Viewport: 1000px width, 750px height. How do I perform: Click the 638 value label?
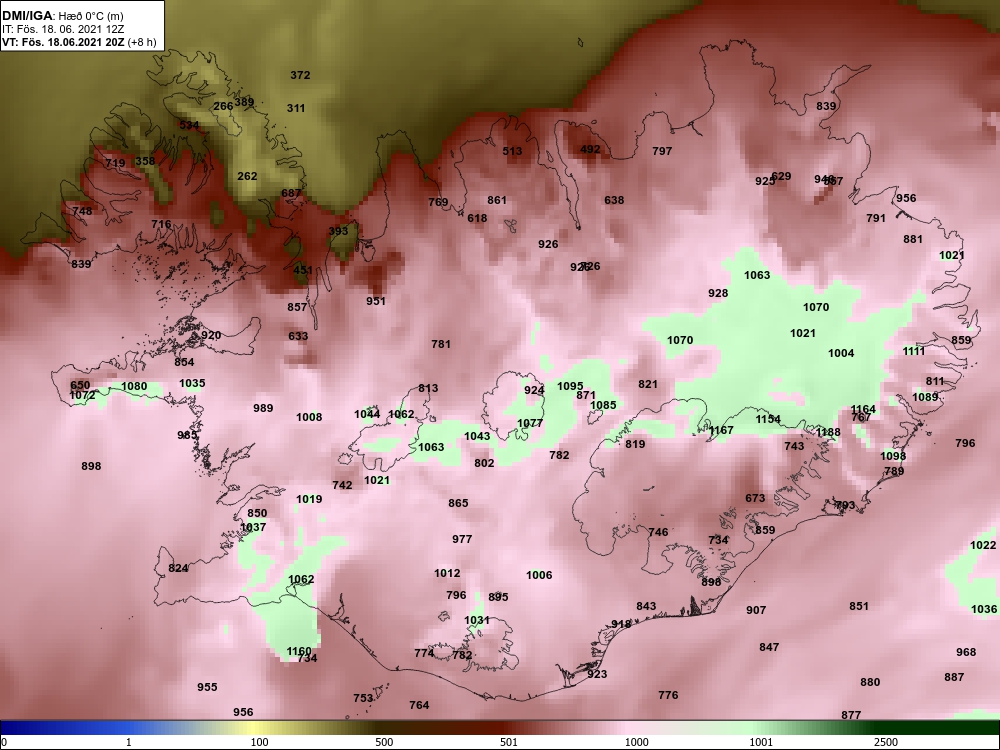pos(614,200)
